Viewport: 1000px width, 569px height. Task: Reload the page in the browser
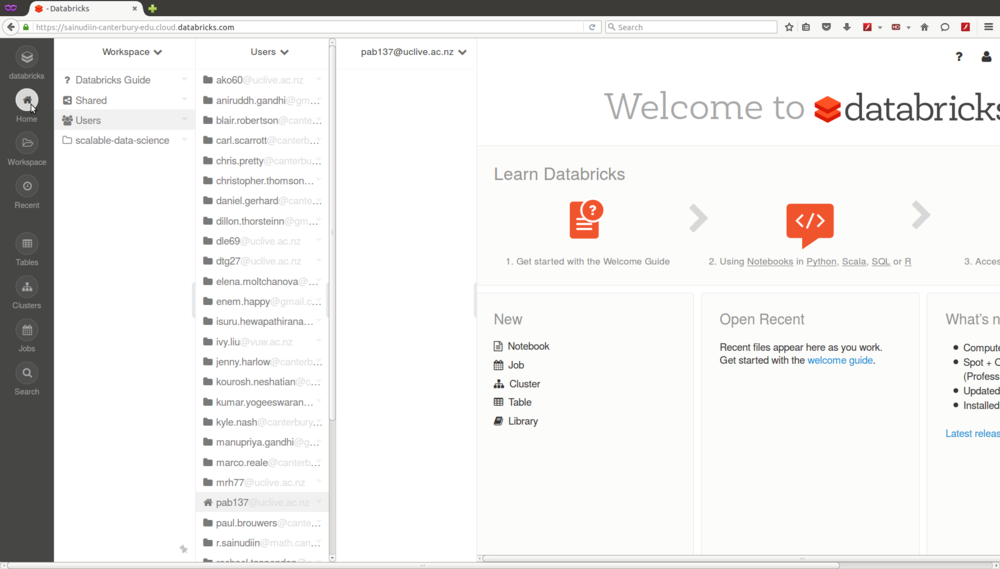pyautogui.click(x=592, y=27)
